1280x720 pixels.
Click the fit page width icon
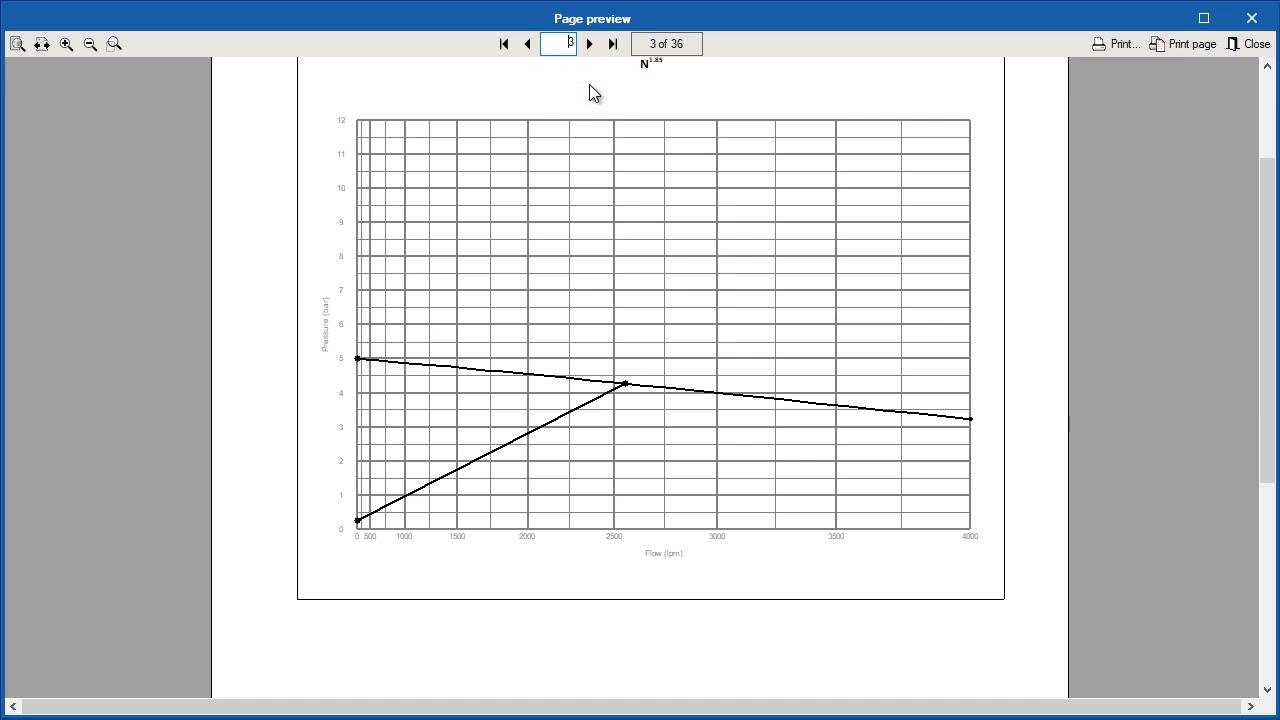point(42,44)
